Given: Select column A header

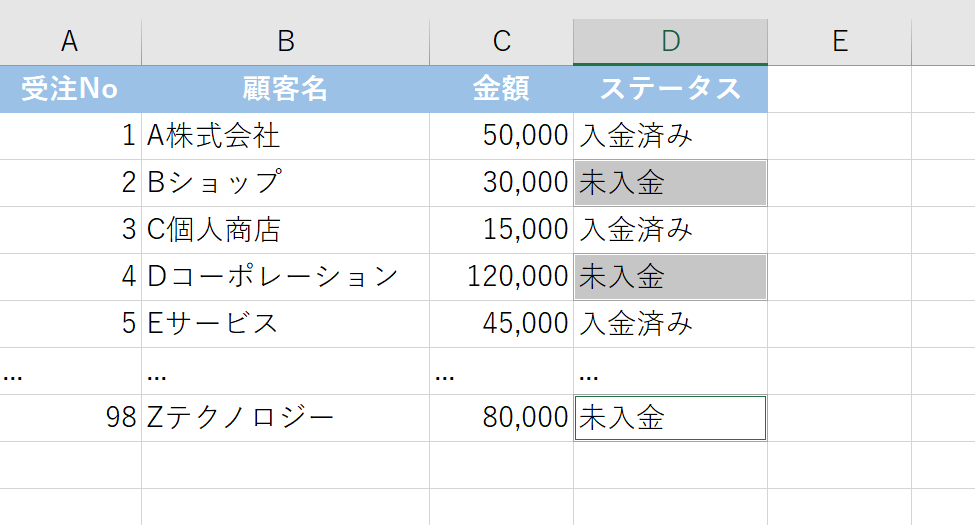Looking at the screenshot, I should [70, 41].
